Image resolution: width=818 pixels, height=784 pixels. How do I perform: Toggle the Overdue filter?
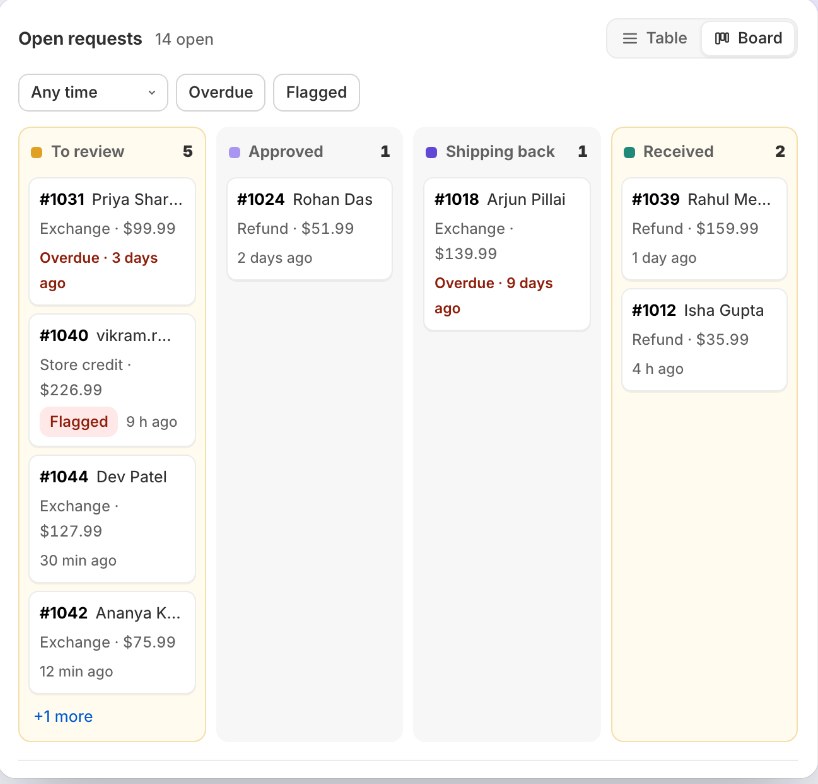pyautogui.click(x=221, y=92)
